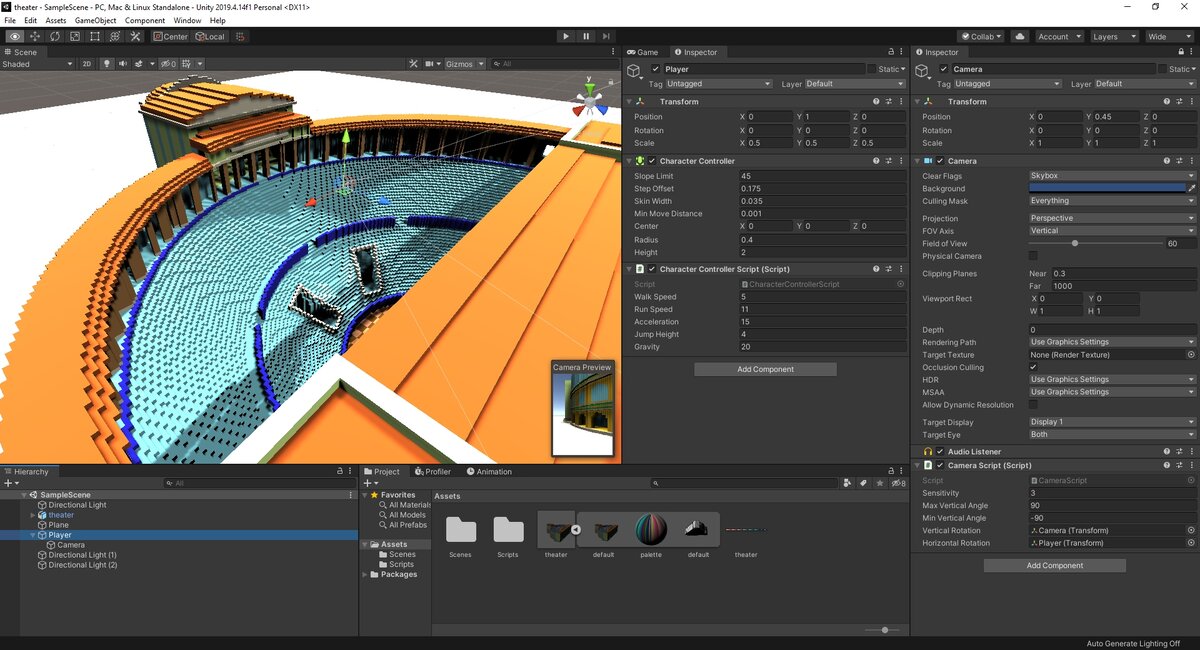Select the Hand tool in the toolbar

point(15,36)
